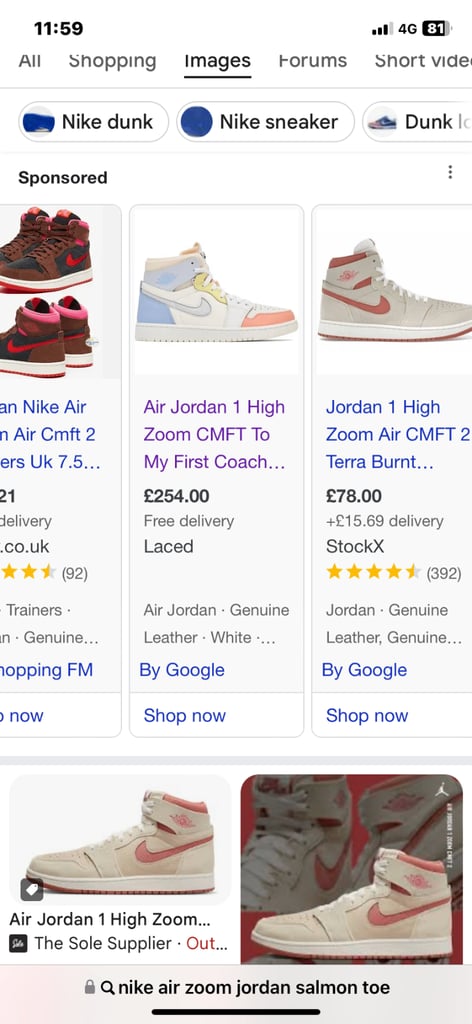Viewport: 472px width, 1024px height.
Task: Tap the product tag icon on the Sole Supplier image
Action: pos(32,889)
